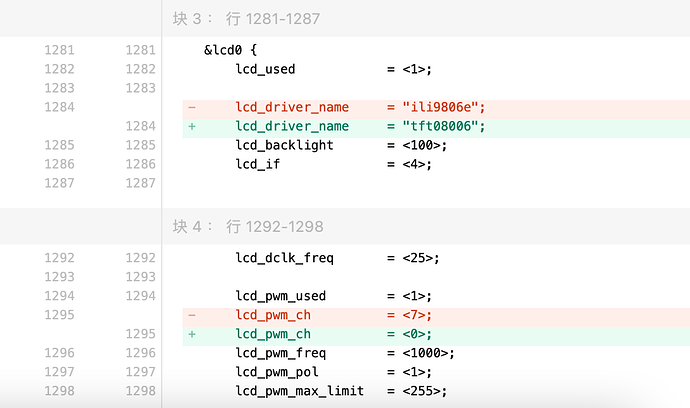Click the added "tft08006" string value
Image resolution: width=690 pixels, height=408 pixels.
tap(440, 126)
